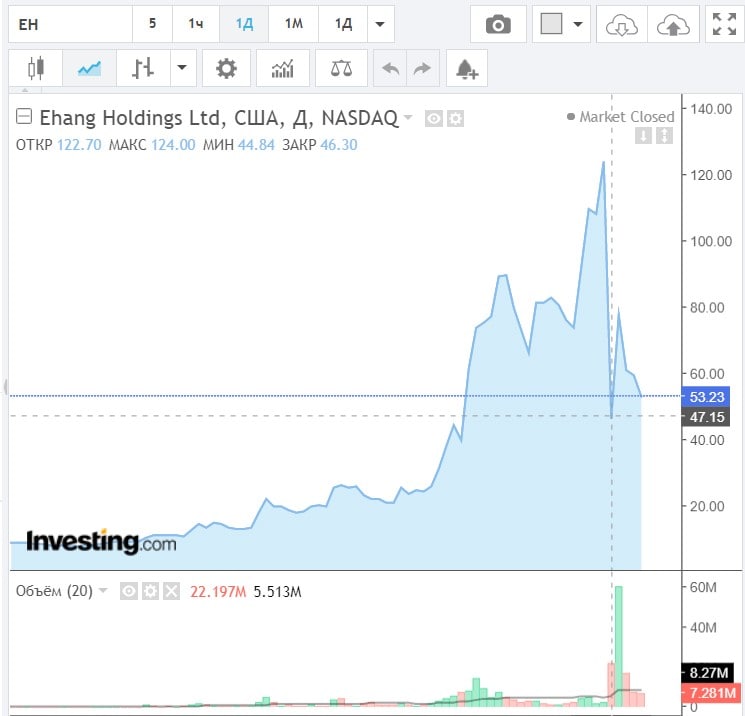Open chart type dropdown arrow
The width and height of the screenshot is (745, 716).
tap(182, 68)
